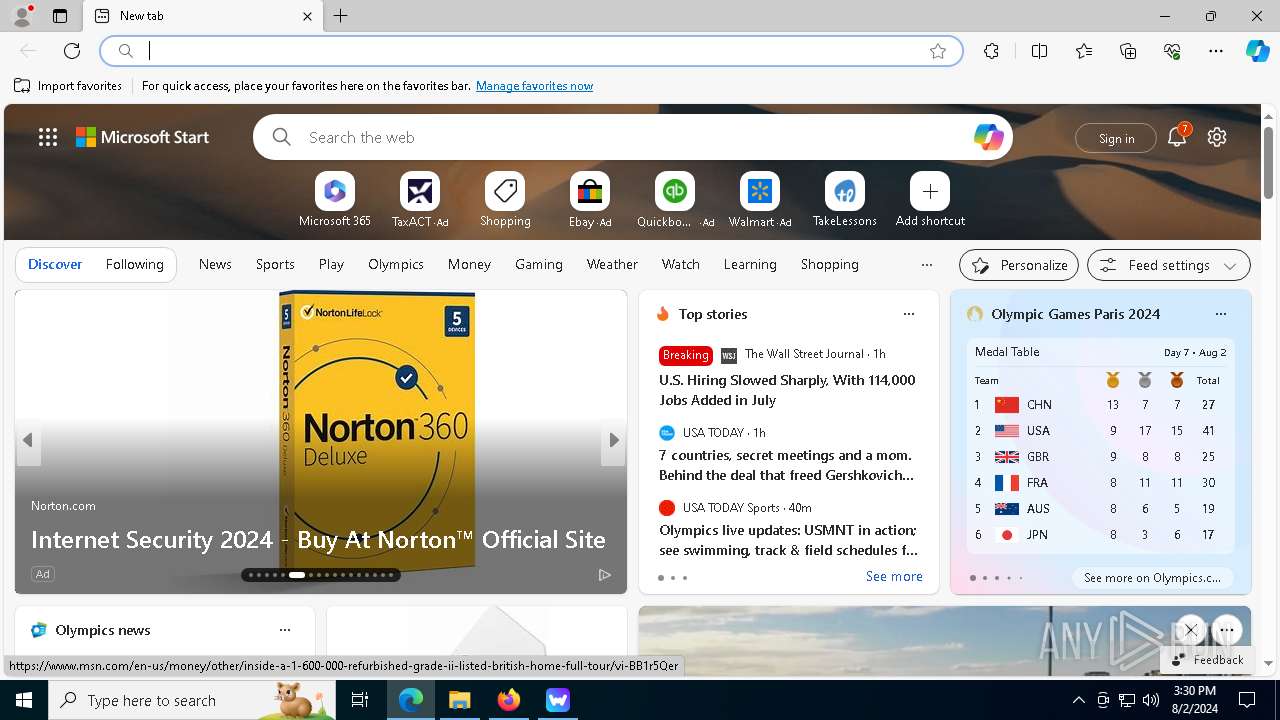The image size is (1280, 720).
Task: Open Olympic Games card options menu
Action: tap(1221, 314)
